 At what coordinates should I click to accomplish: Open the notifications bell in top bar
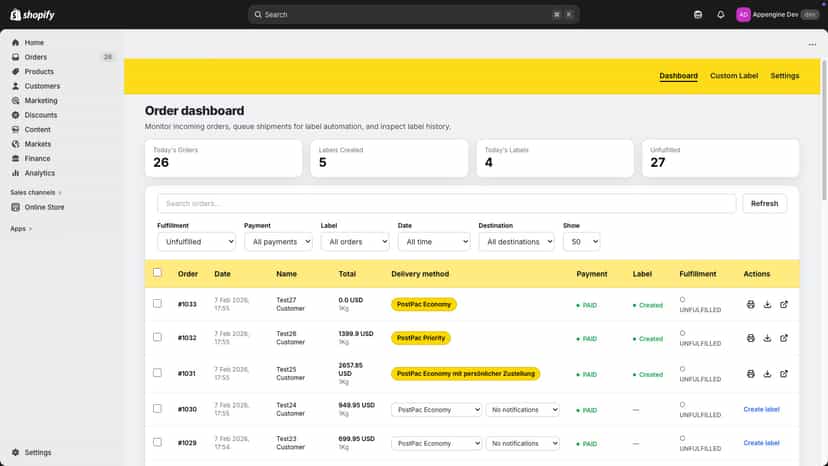tap(720, 15)
